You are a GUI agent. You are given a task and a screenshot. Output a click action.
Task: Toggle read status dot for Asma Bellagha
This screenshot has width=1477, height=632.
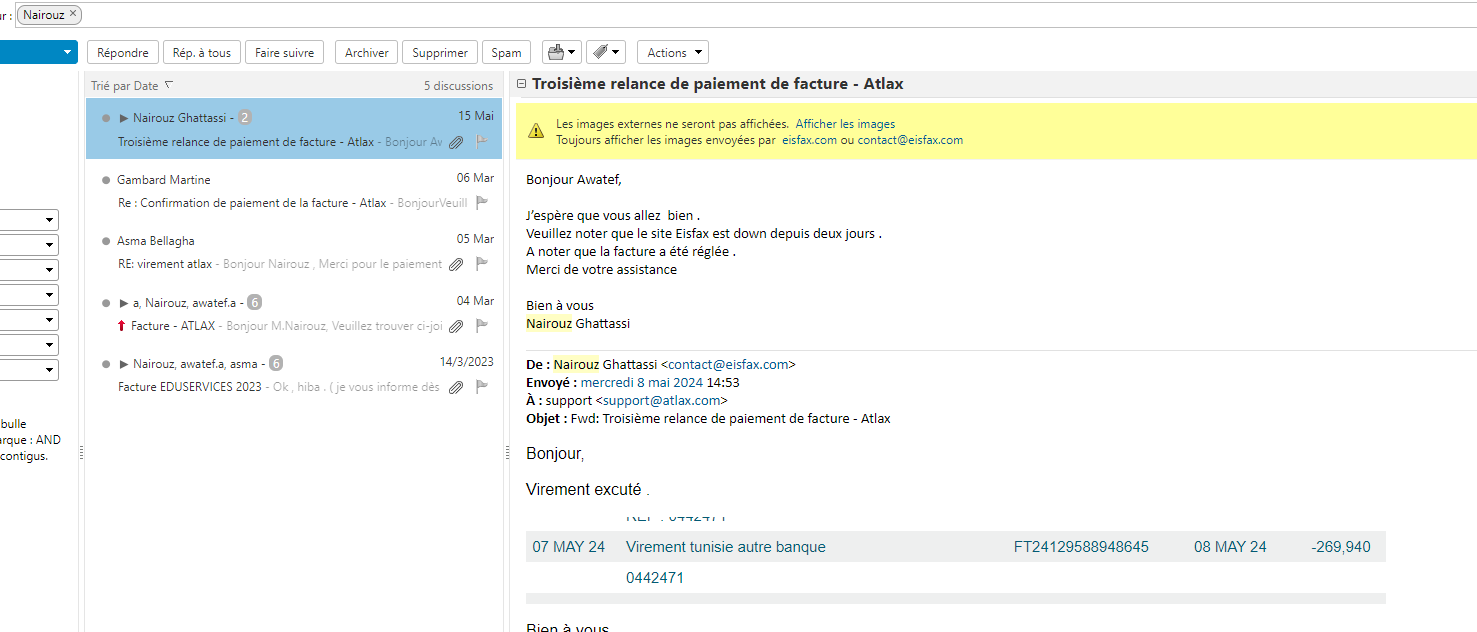[x=106, y=241]
